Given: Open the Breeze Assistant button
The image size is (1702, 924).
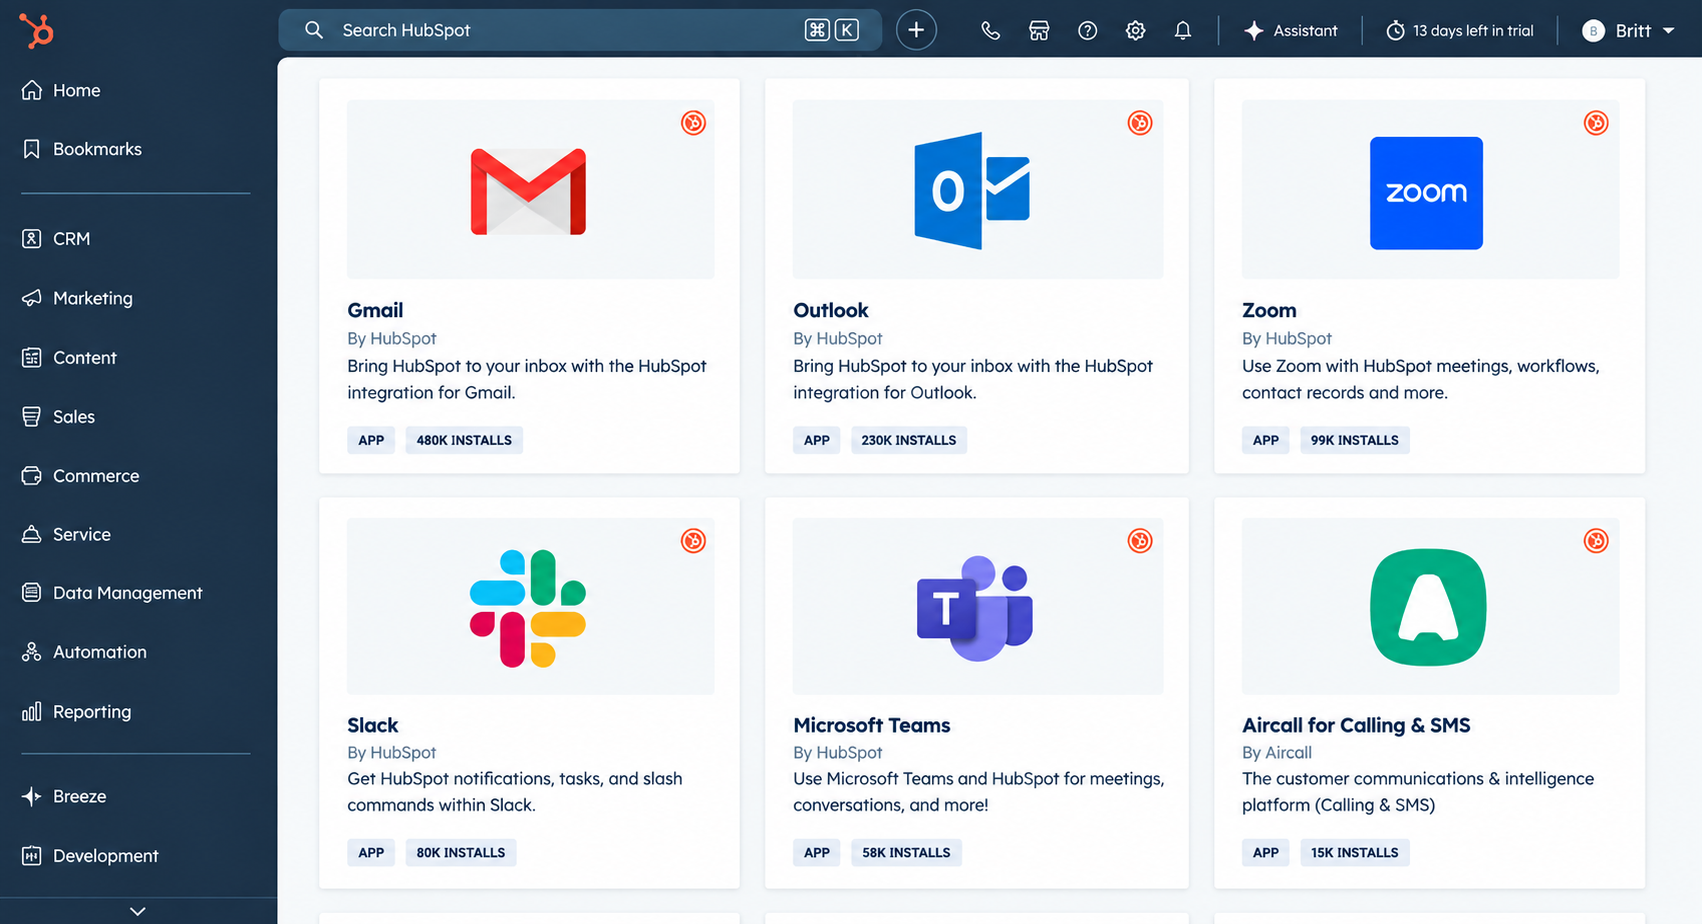Looking at the screenshot, I should (x=1290, y=31).
